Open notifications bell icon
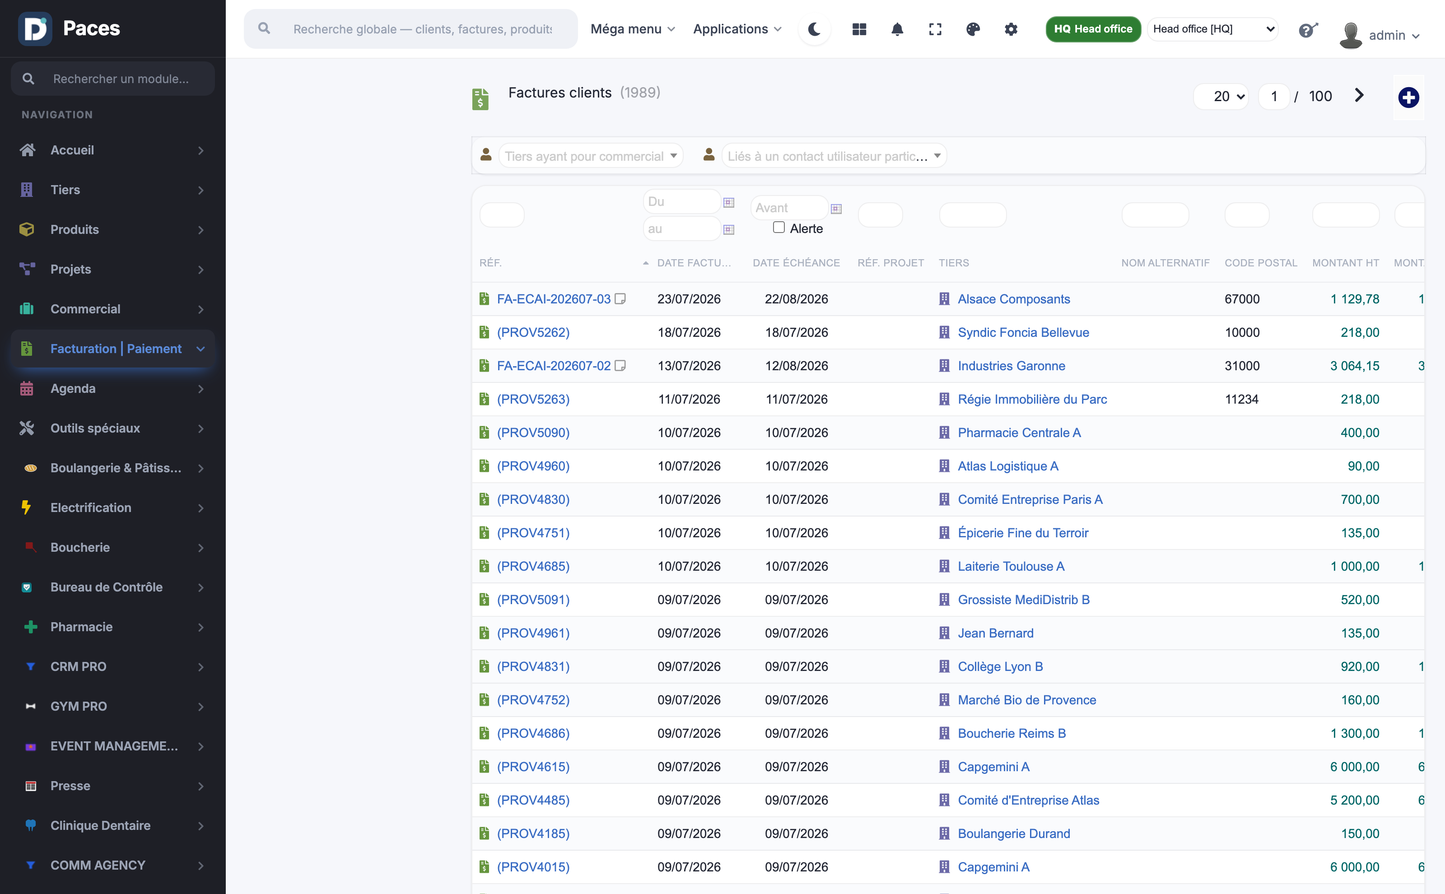Viewport: 1445px width, 894px height. 897,29
